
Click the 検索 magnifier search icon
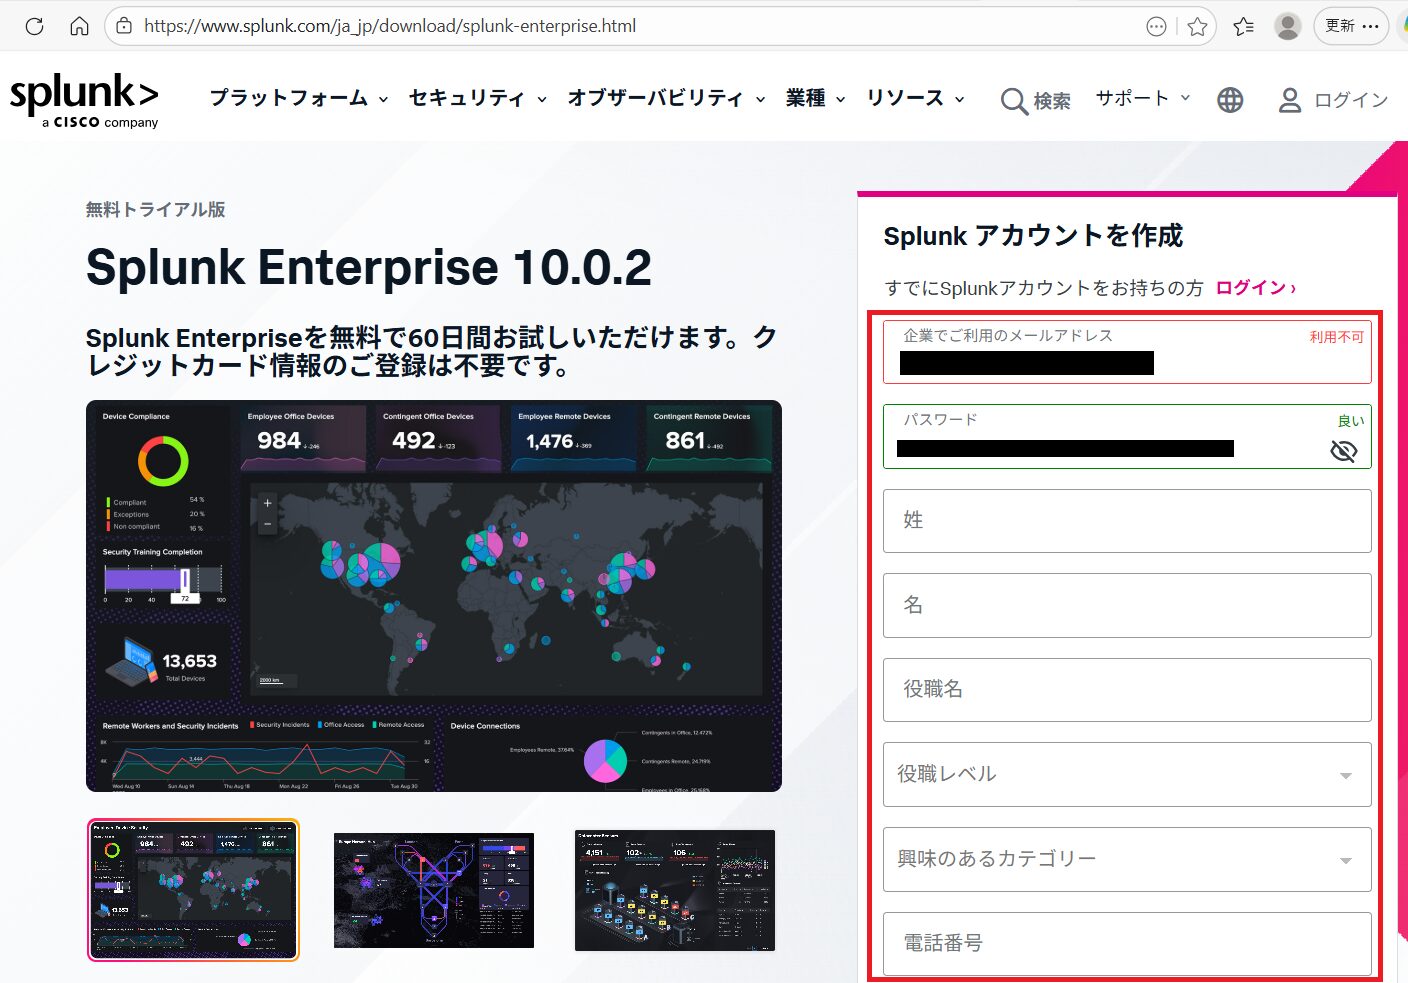click(1014, 101)
